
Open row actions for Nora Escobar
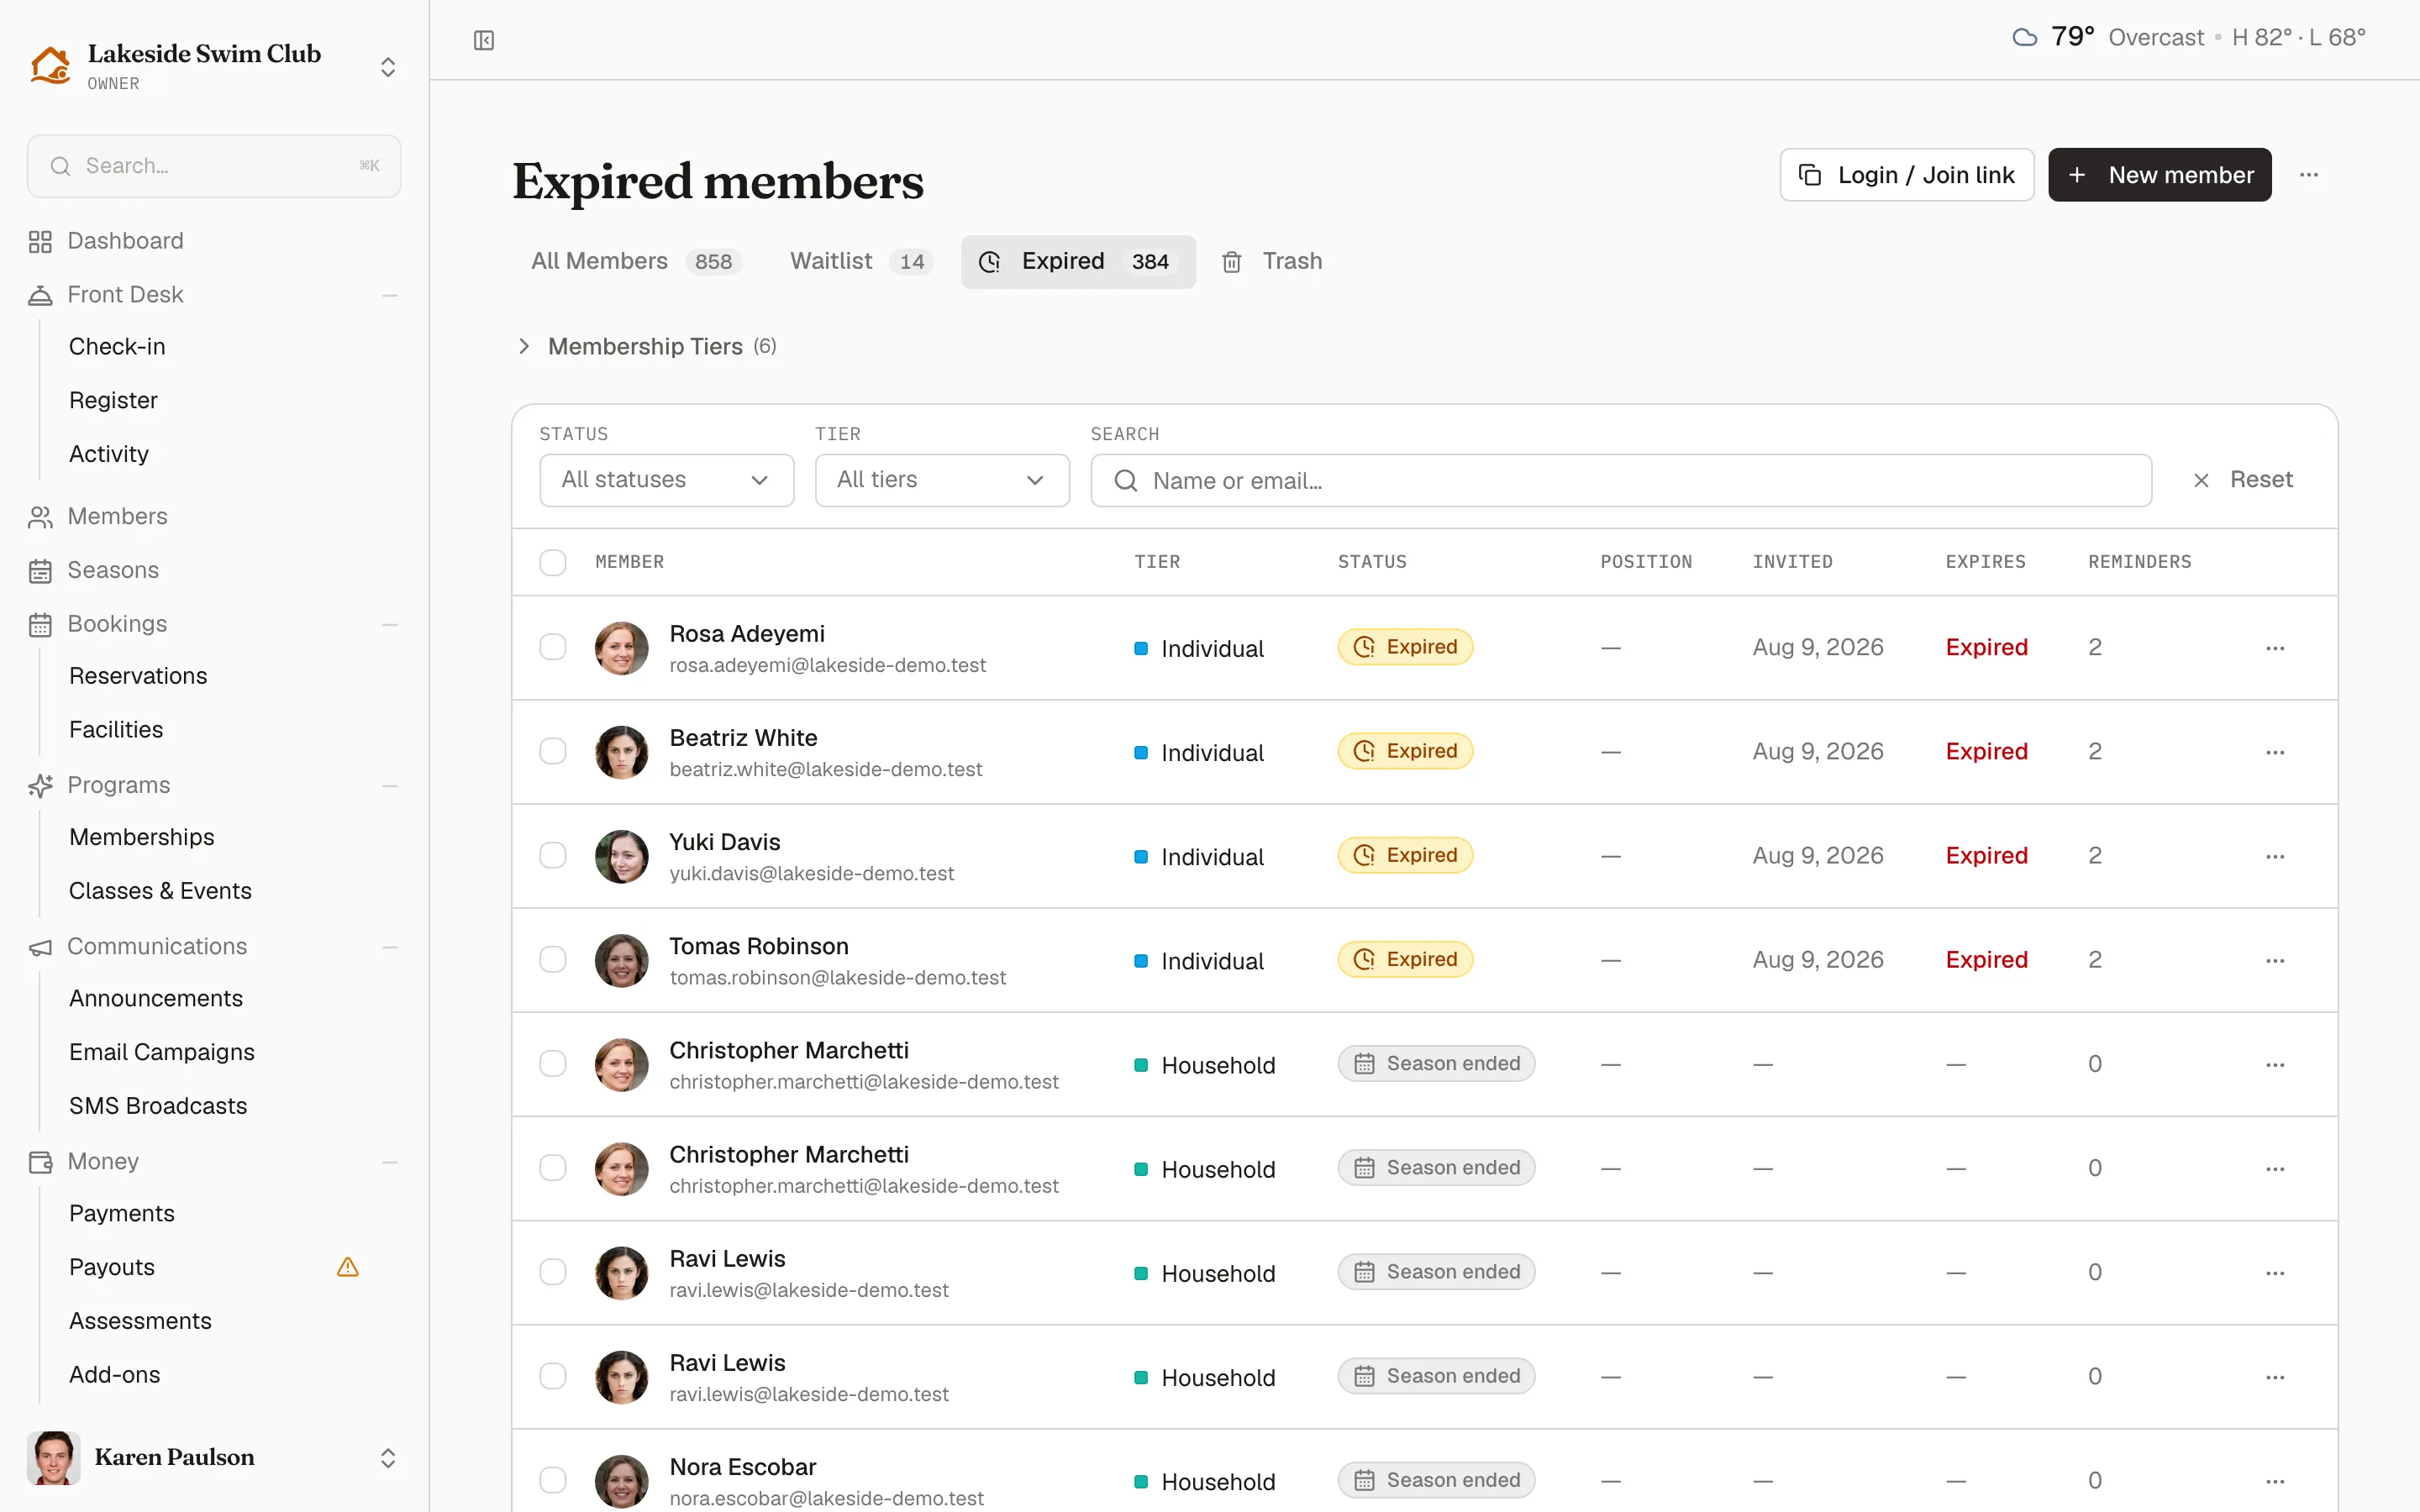[x=2275, y=1481]
